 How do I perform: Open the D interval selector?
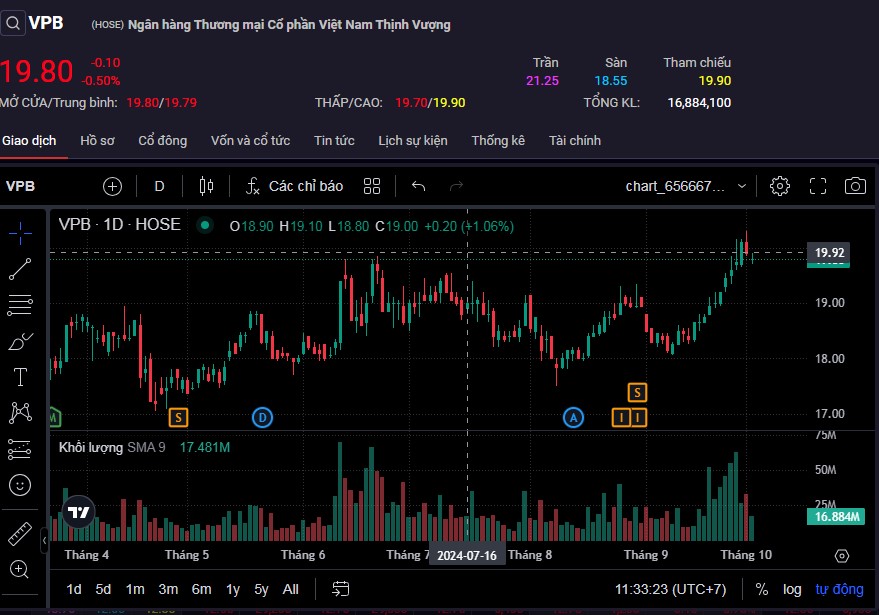pos(159,186)
